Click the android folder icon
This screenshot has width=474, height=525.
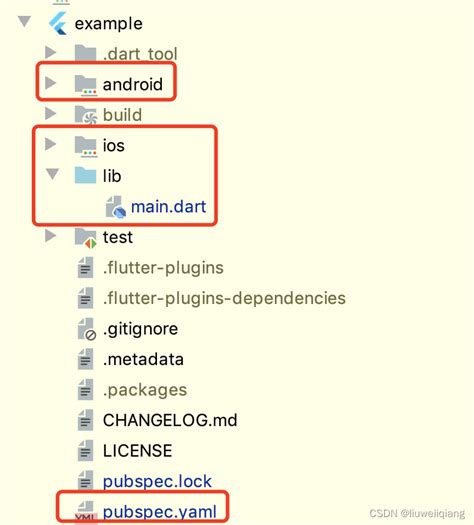[86, 85]
